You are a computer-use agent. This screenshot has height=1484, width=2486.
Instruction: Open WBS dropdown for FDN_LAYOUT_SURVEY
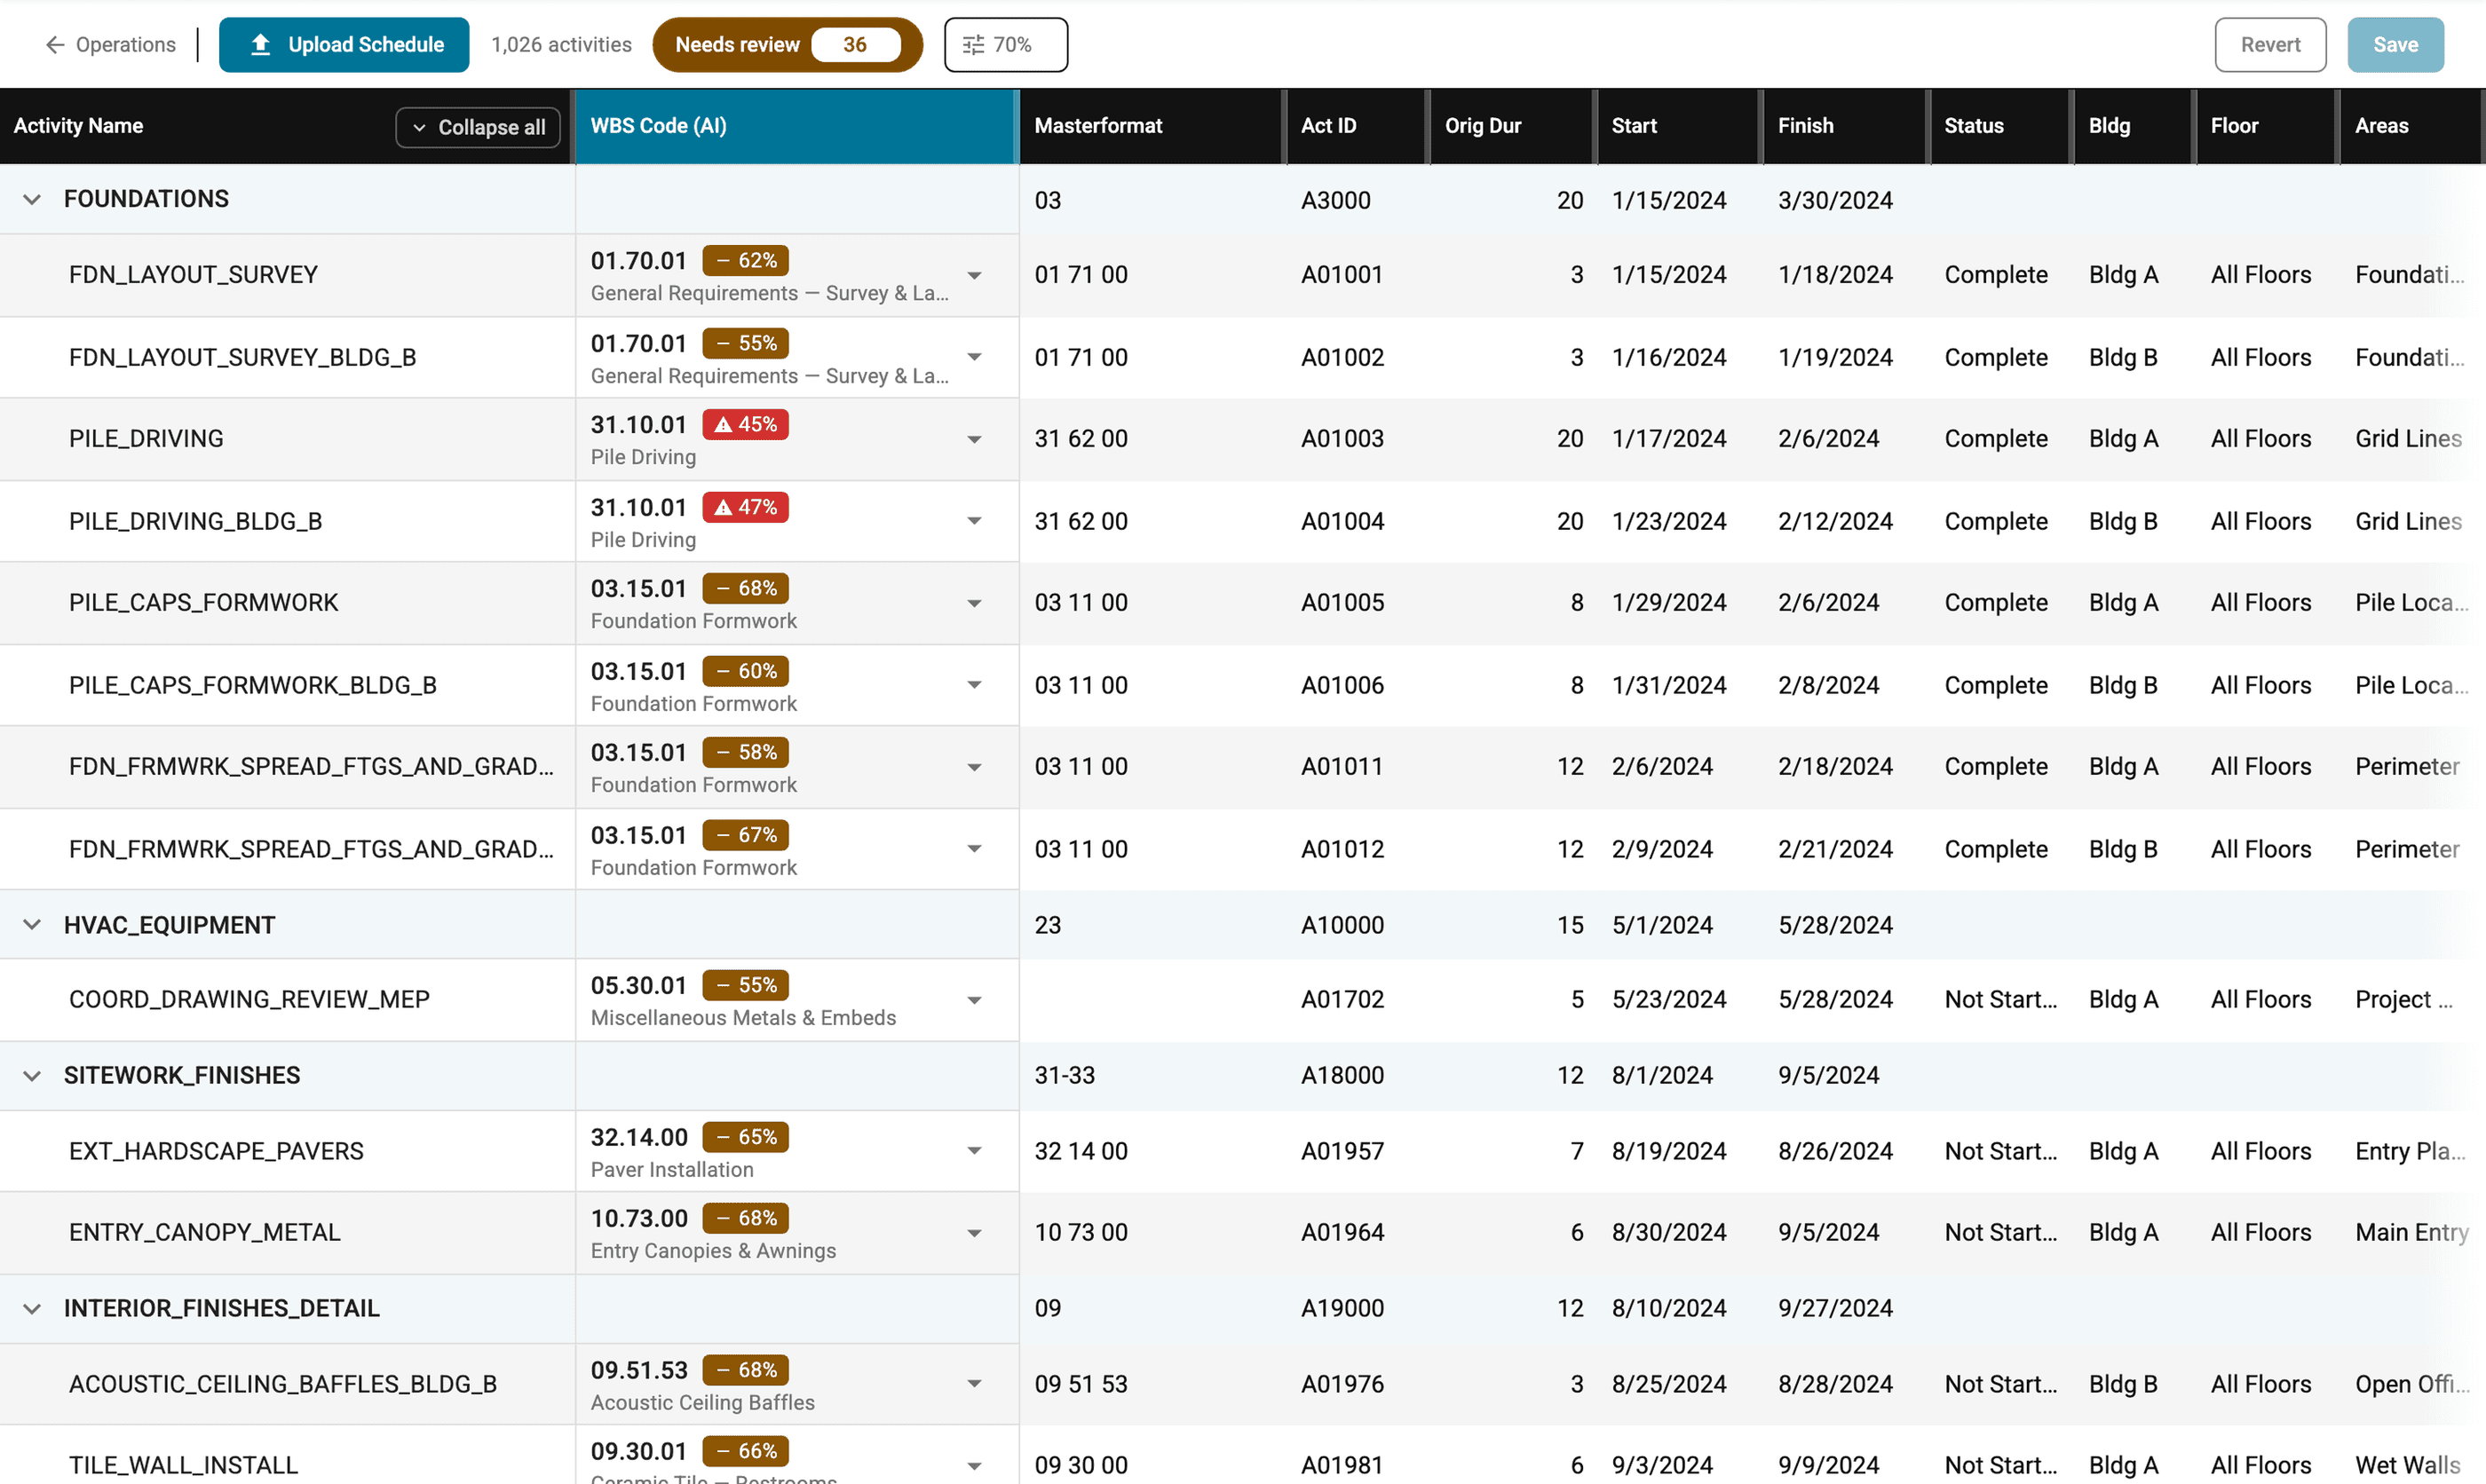click(x=974, y=275)
